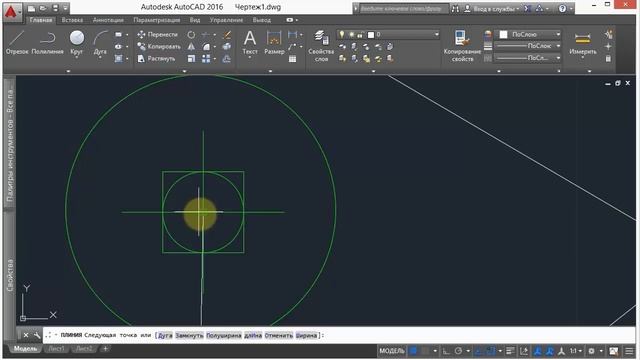Toggle layer lock padlock icon

(360, 35)
